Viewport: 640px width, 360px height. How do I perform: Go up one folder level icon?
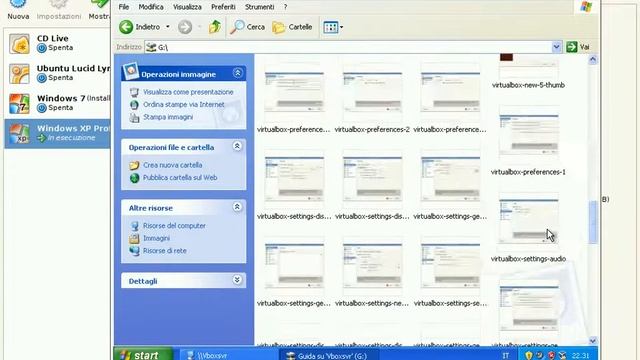pos(215,27)
